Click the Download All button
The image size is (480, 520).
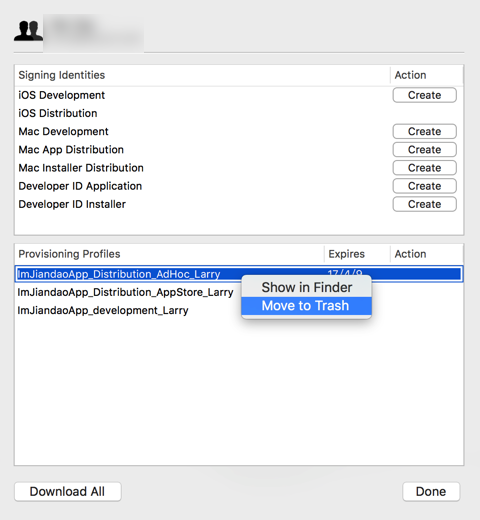(x=68, y=491)
